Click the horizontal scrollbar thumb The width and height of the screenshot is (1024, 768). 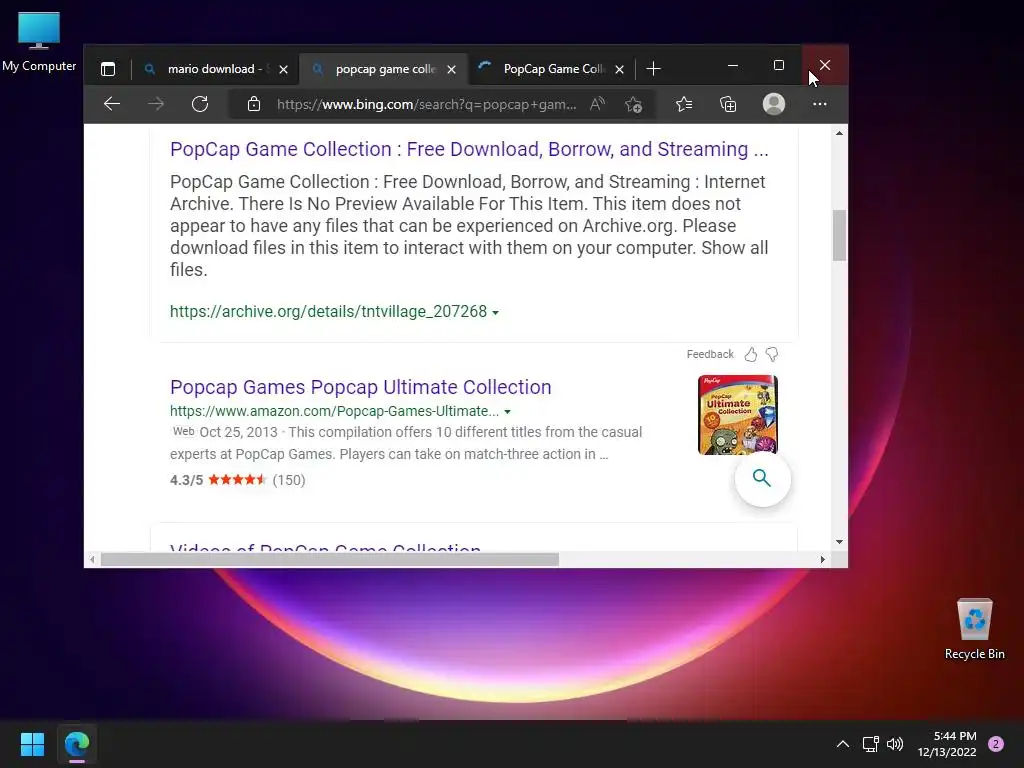coord(330,560)
